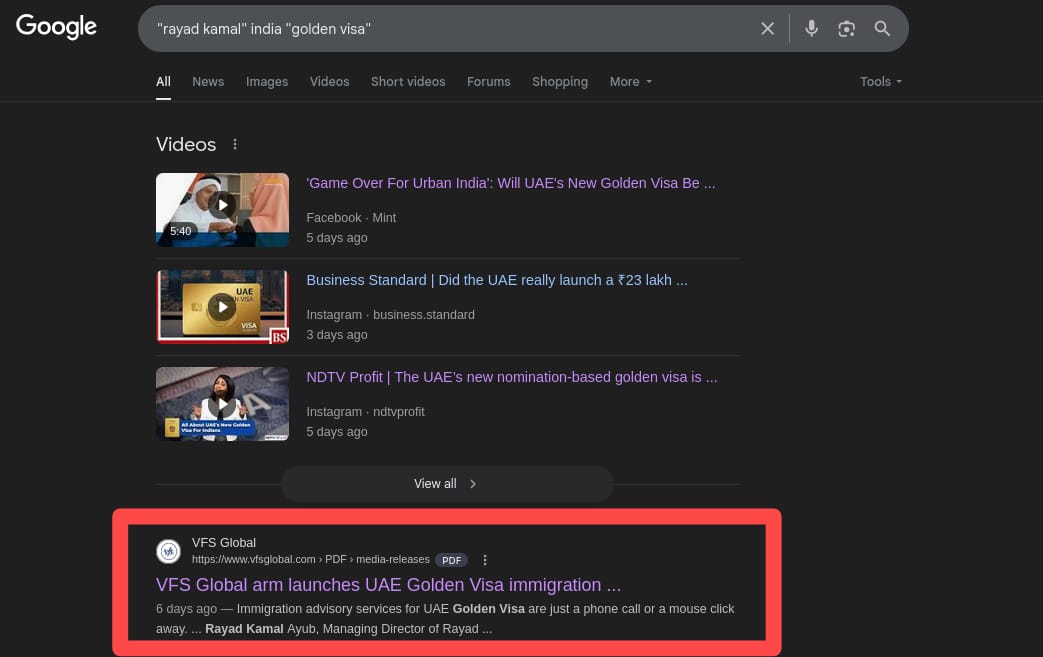Open 'Game Over For Urban India' video link
This screenshot has width=1043, height=657.
point(511,183)
